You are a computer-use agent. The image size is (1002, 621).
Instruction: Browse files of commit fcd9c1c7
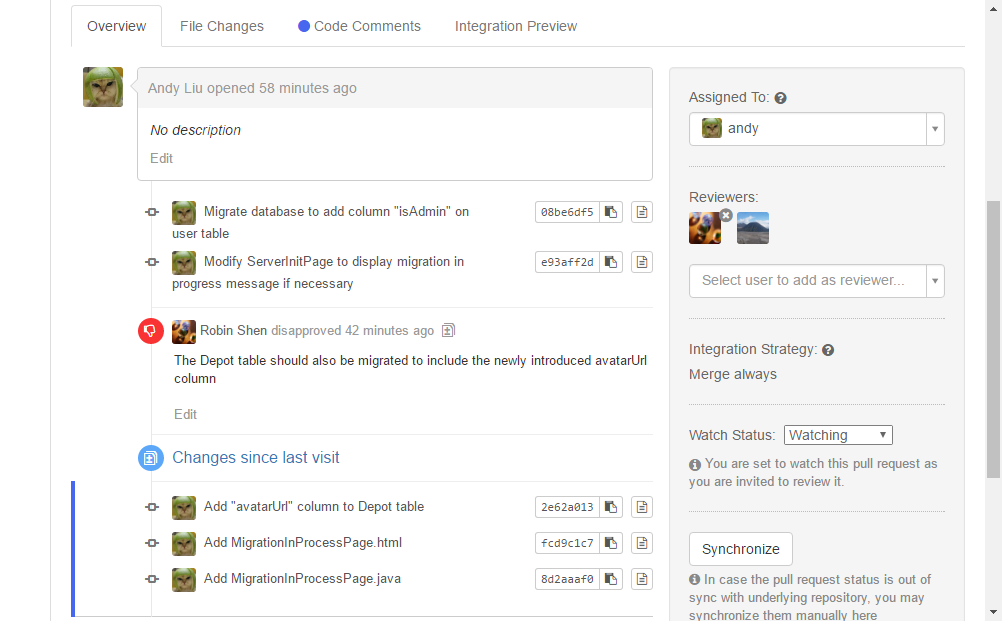[x=642, y=543]
